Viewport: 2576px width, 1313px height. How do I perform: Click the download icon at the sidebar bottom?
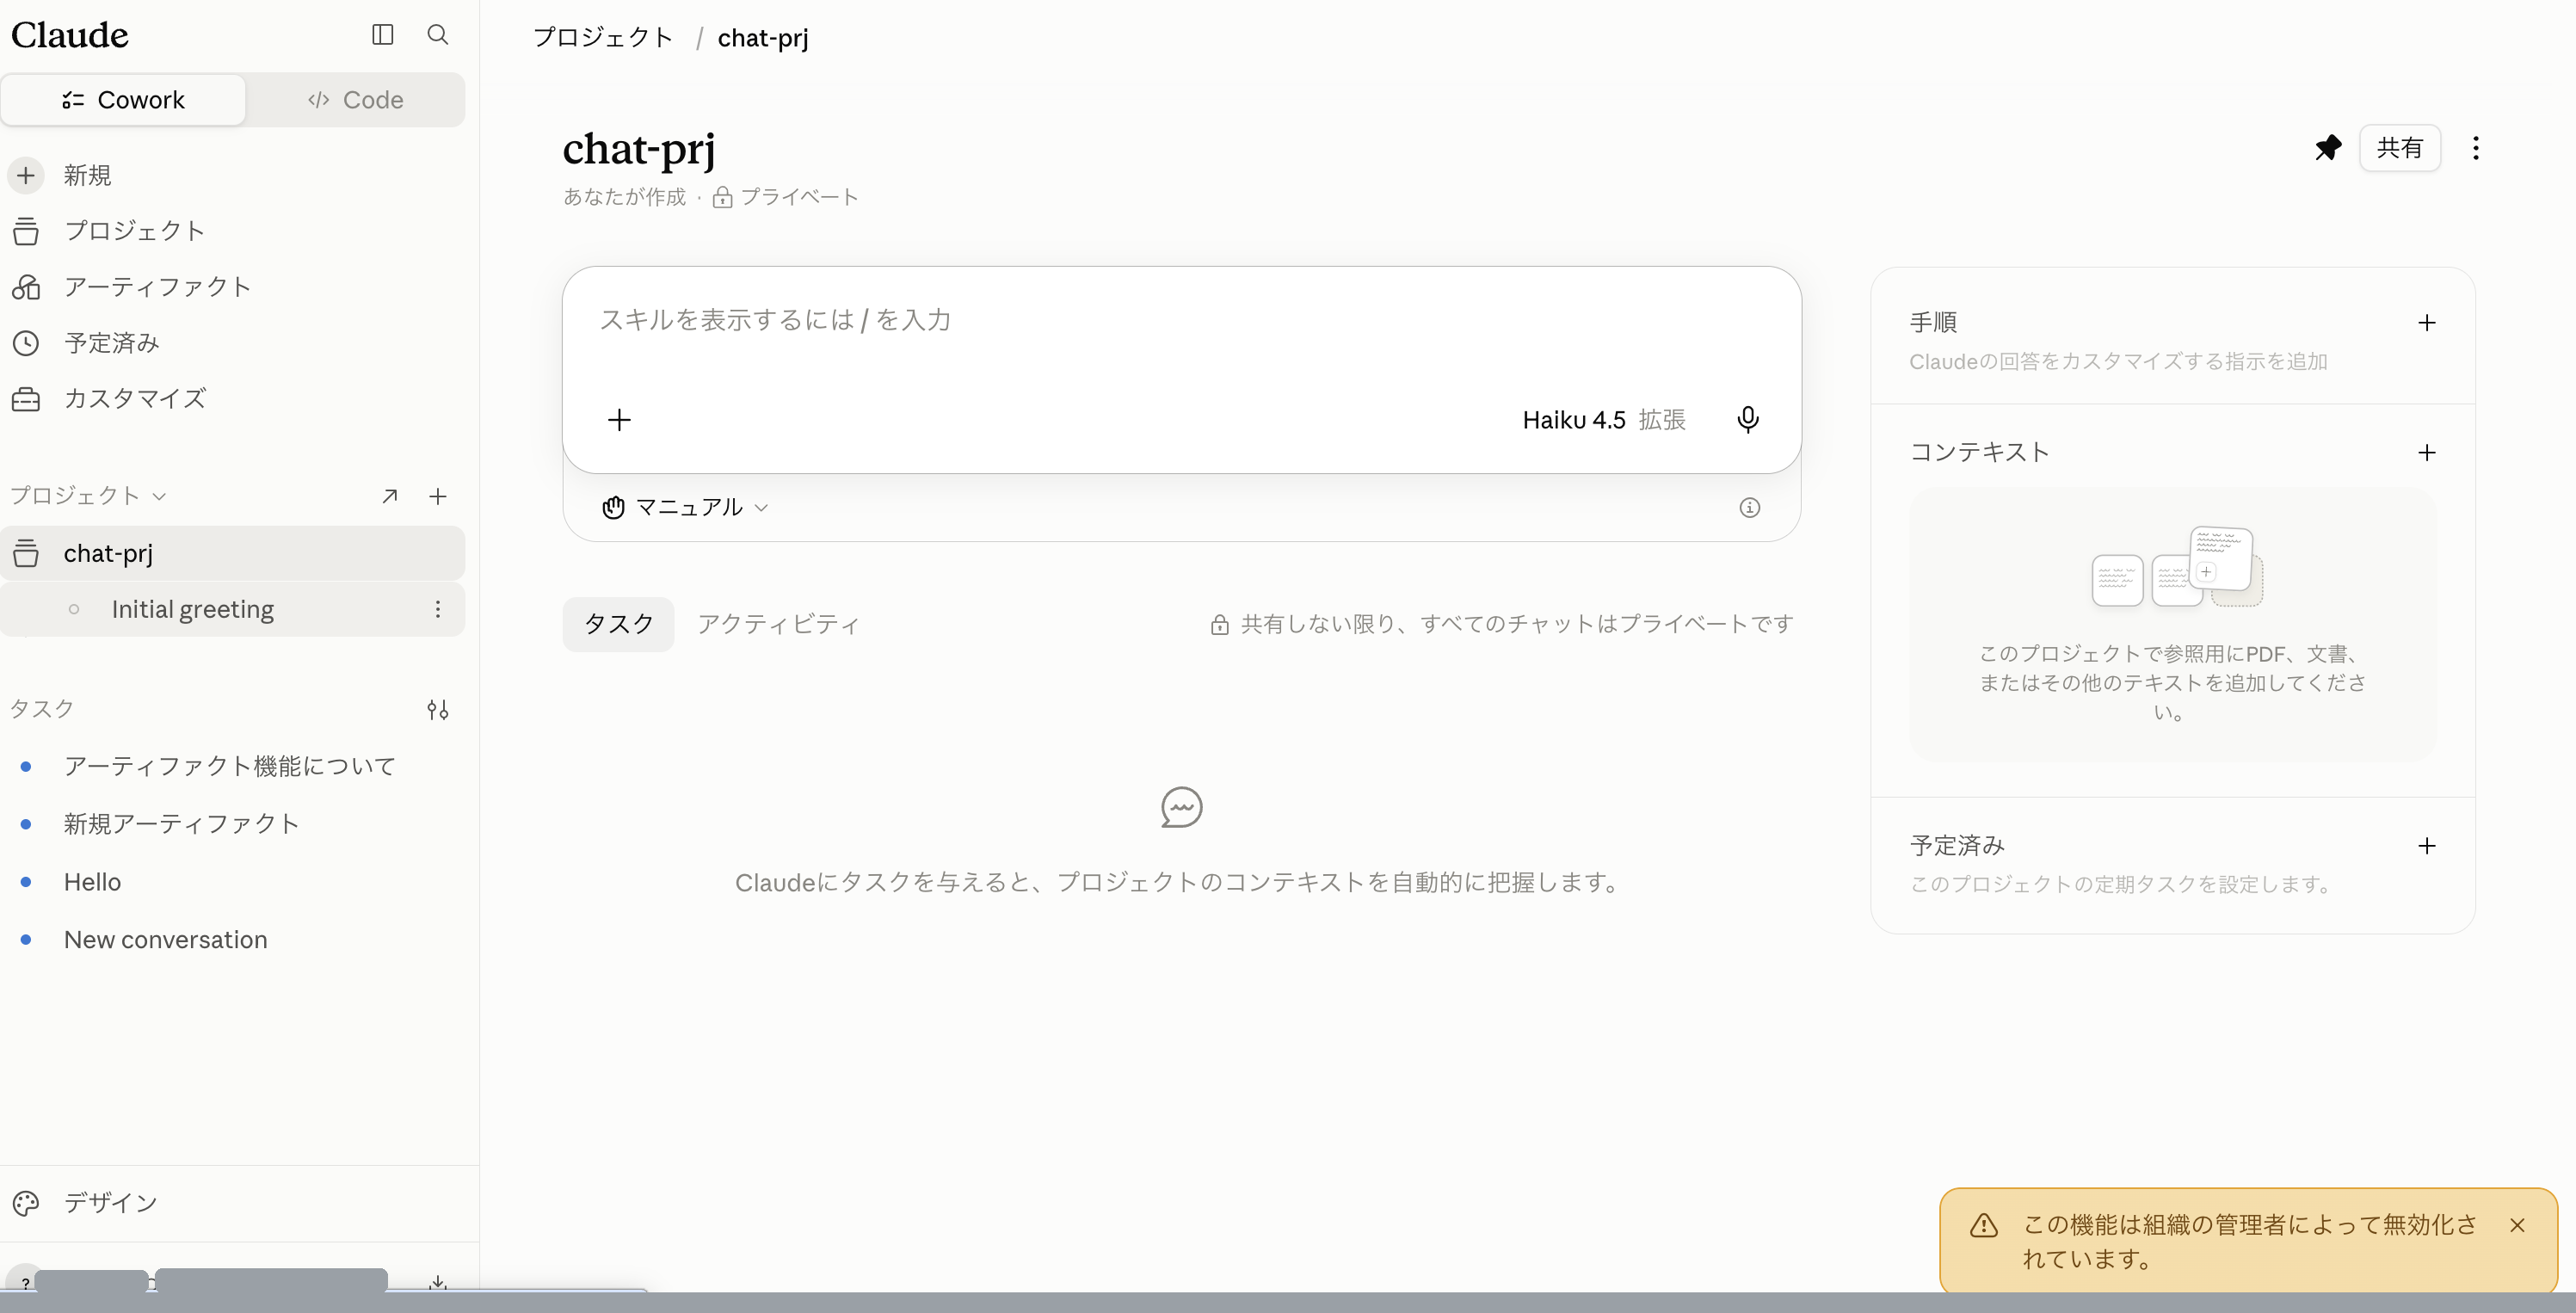(x=437, y=1282)
